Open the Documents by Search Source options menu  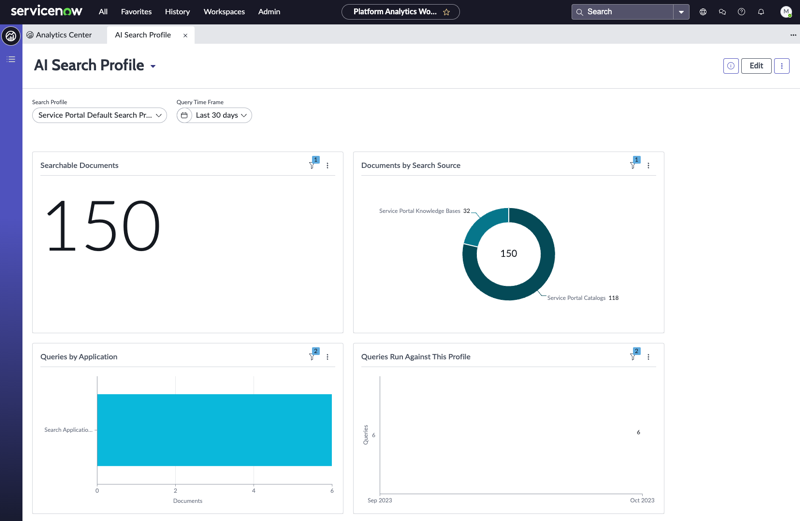(x=648, y=165)
